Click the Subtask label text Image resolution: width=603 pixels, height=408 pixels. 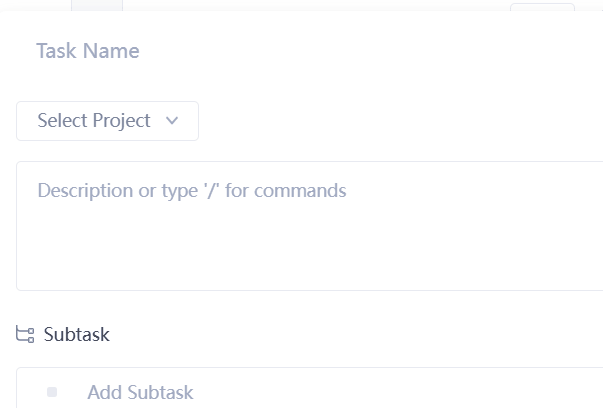click(x=77, y=335)
